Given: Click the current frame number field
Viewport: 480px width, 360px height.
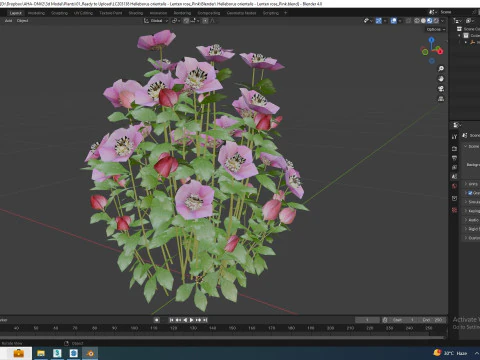Looking at the screenshot, I should pos(367,320).
